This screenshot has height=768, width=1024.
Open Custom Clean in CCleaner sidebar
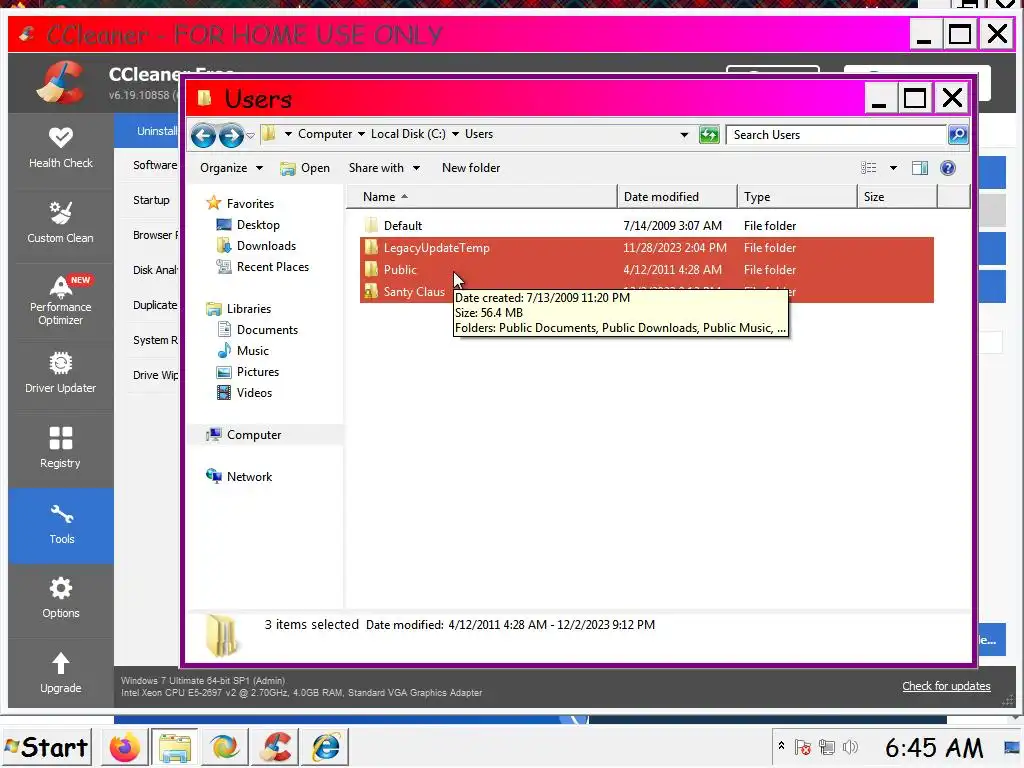tap(61, 223)
